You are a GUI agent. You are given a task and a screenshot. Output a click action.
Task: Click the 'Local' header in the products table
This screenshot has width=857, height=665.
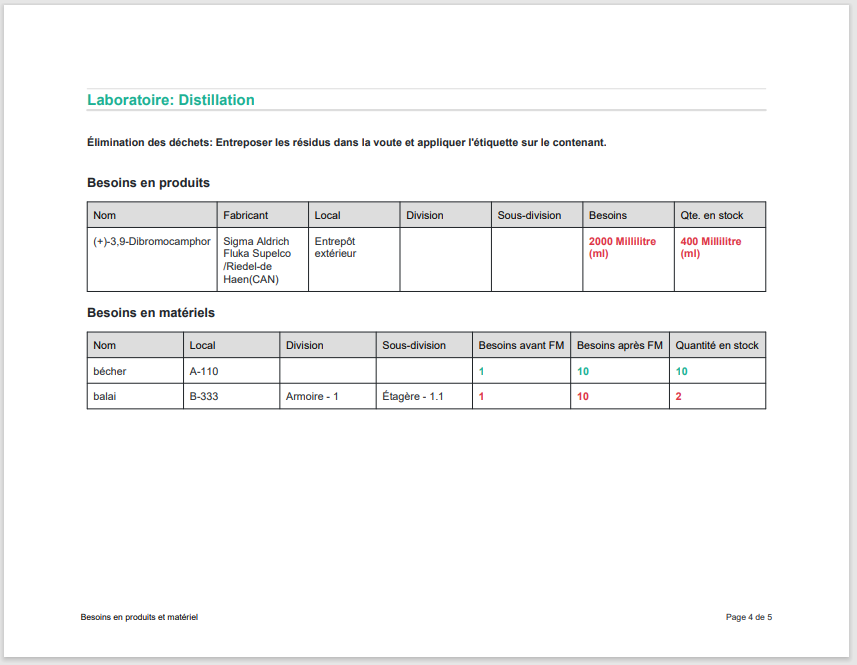point(354,215)
